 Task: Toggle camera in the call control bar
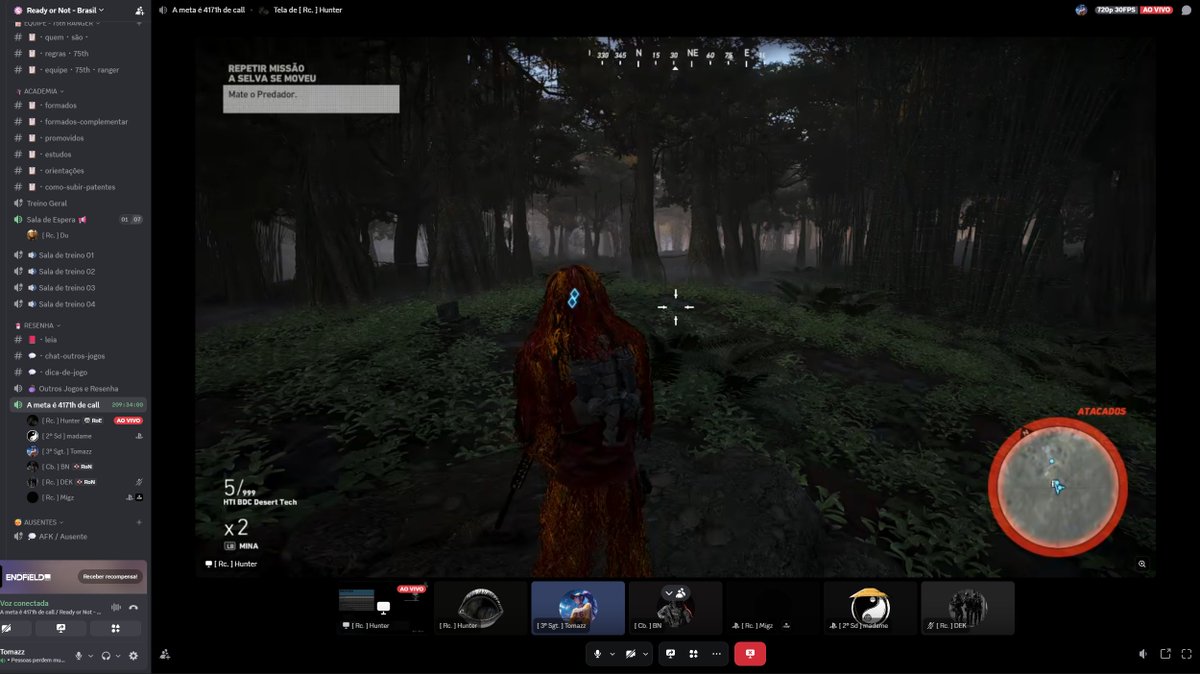tap(630, 653)
